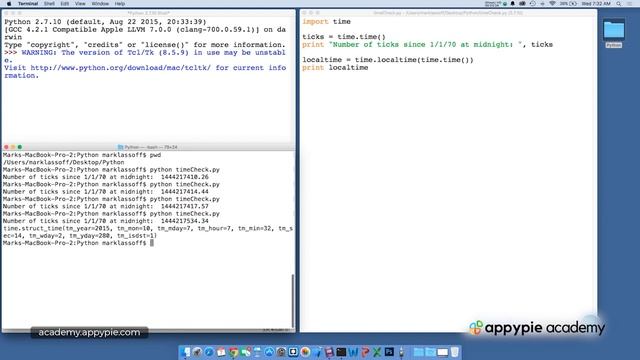
Task: Click the 'print localtime' line in the editor
Action: pos(335,68)
